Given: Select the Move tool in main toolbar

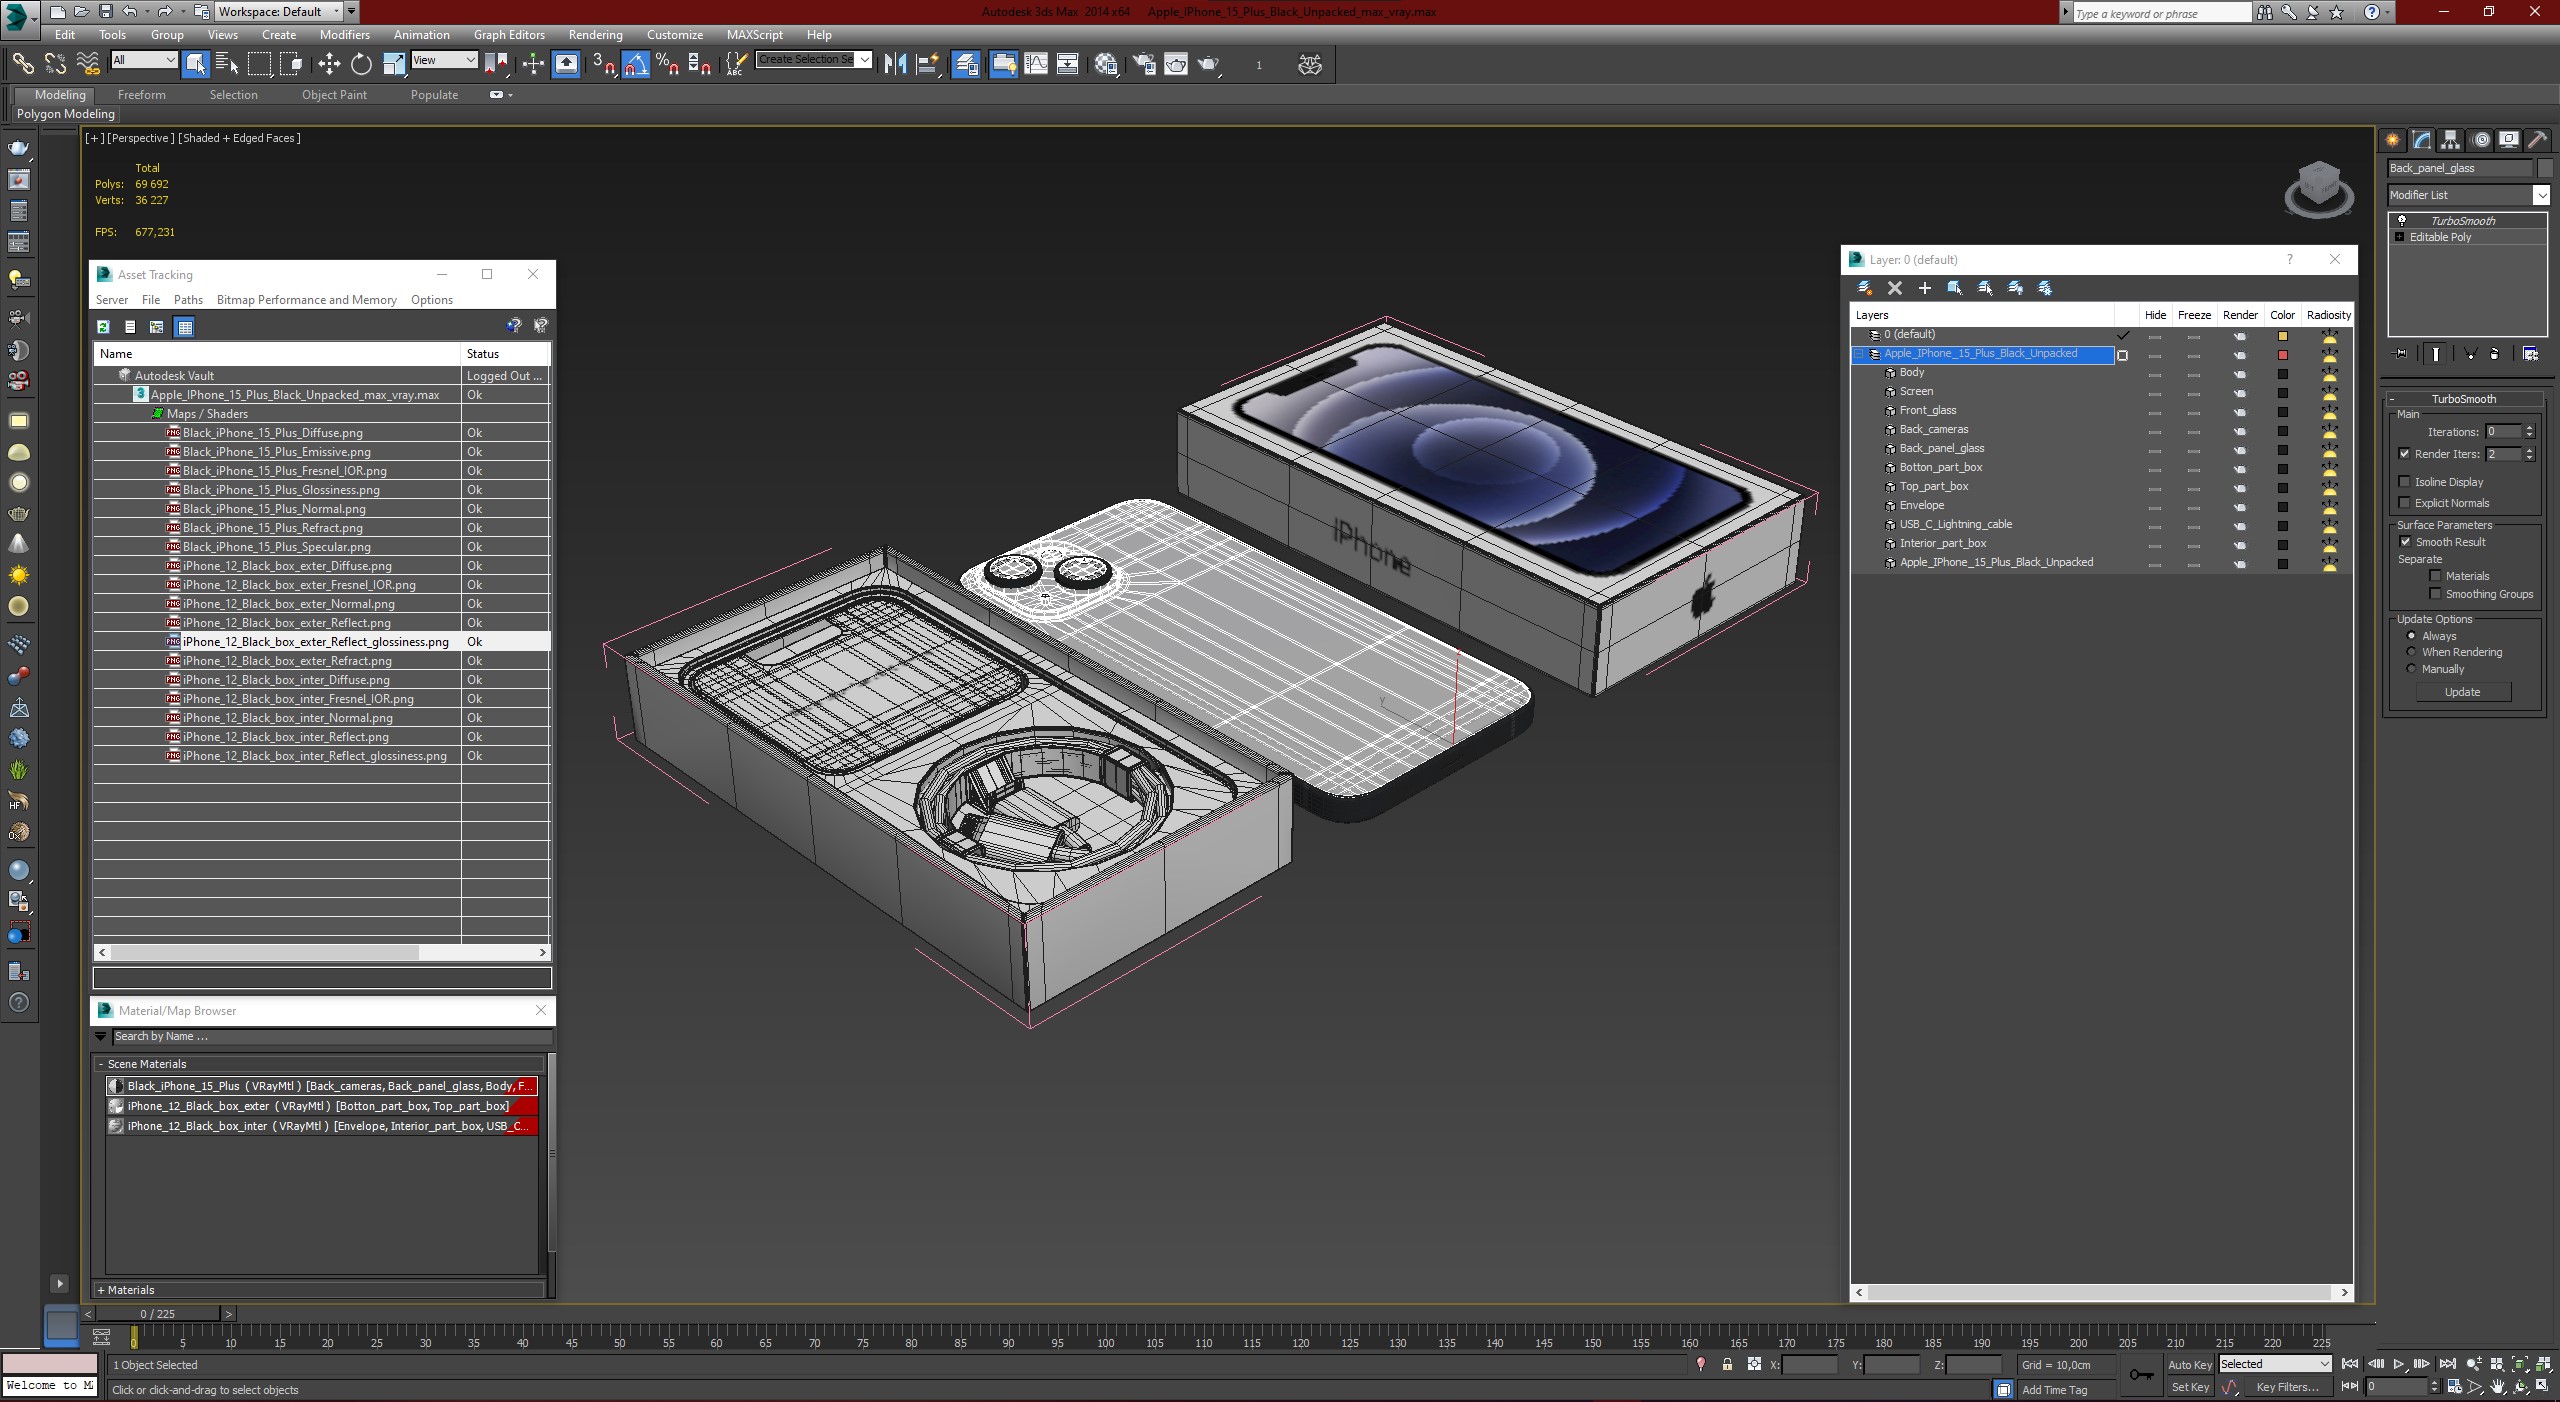Looking at the screenshot, I should [329, 65].
